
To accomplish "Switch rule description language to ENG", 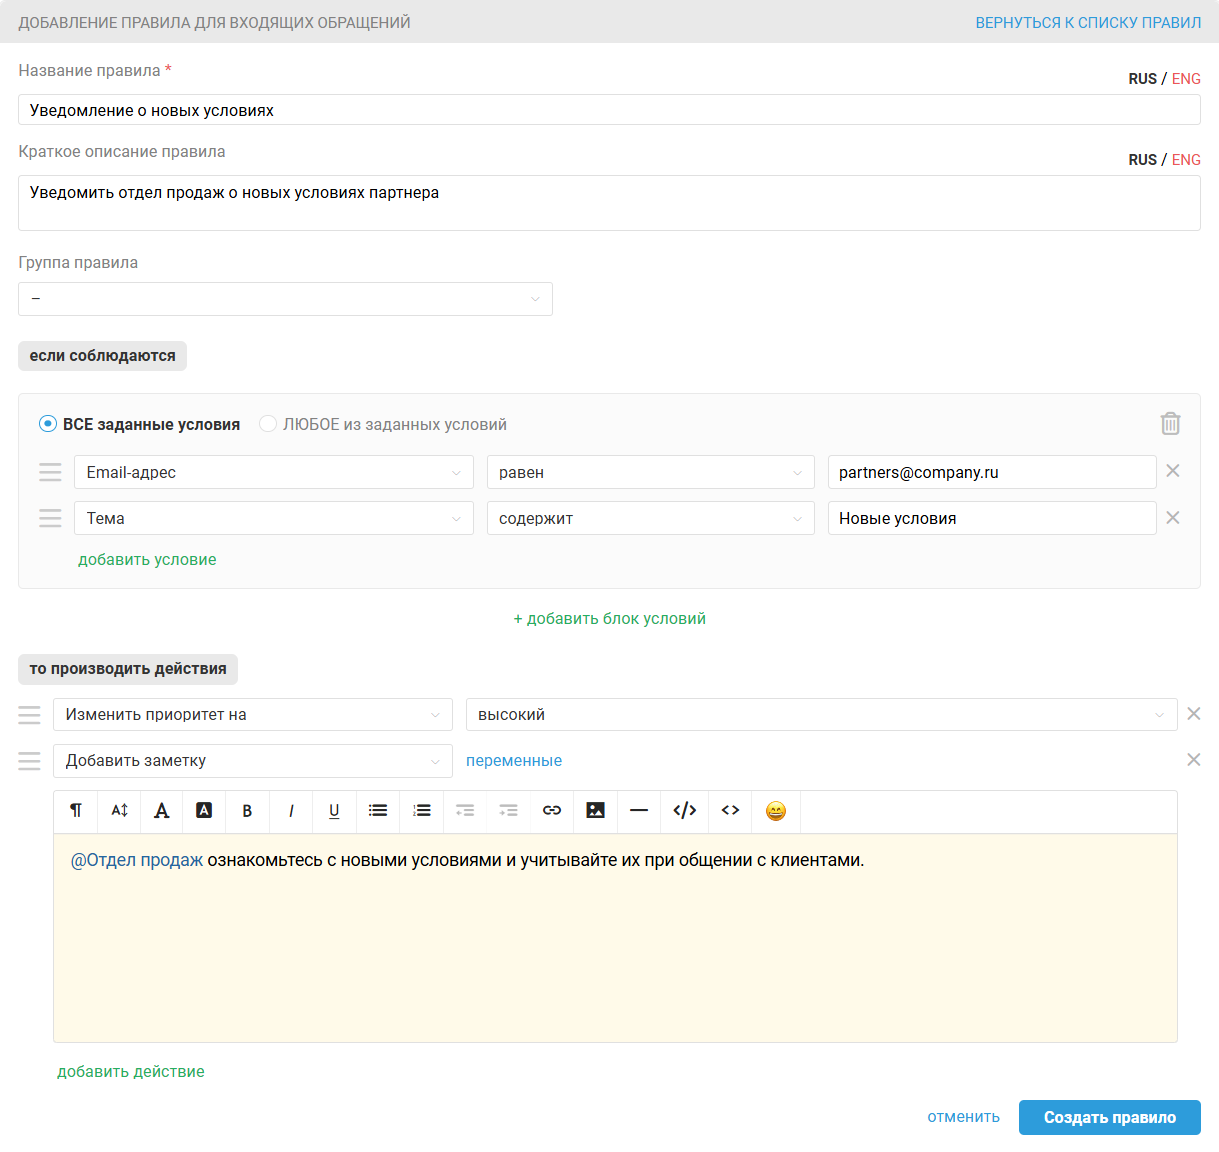I will (x=1186, y=160).
